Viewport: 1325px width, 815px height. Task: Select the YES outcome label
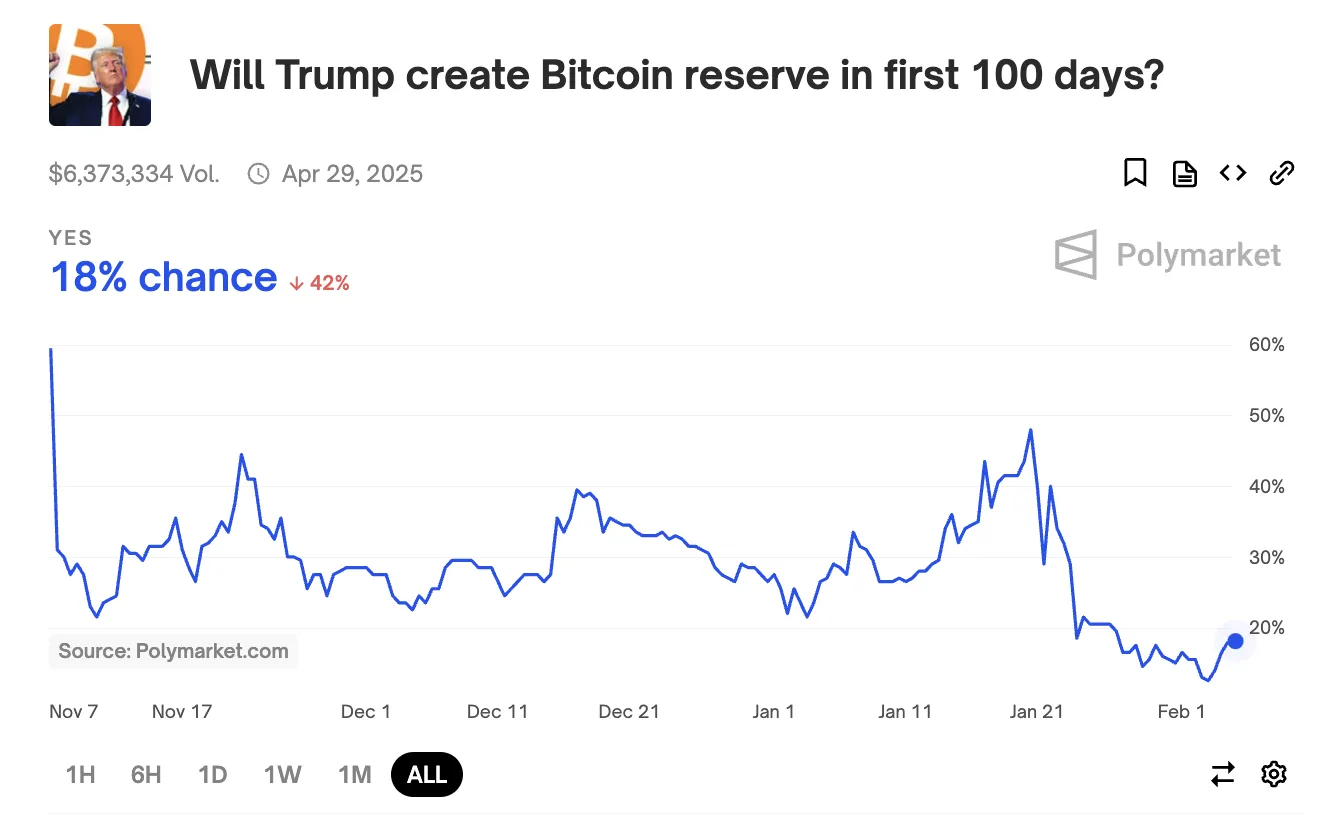click(x=70, y=238)
